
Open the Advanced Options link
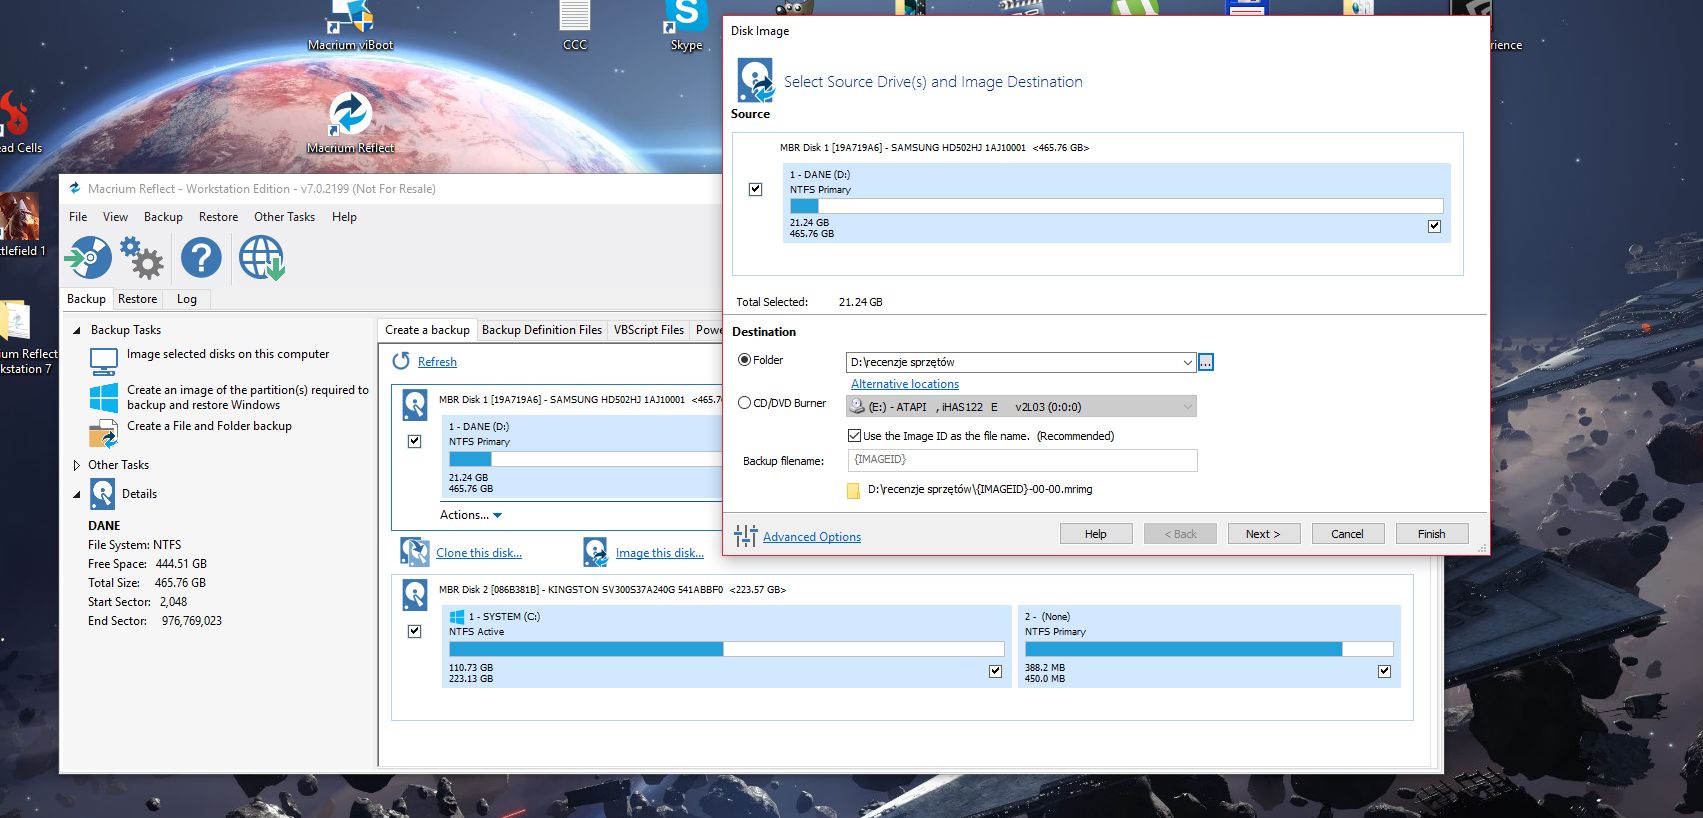point(811,537)
